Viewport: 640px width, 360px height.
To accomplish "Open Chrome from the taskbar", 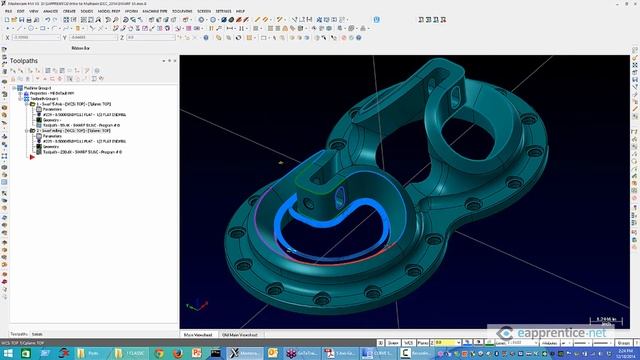I will [159, 353].
